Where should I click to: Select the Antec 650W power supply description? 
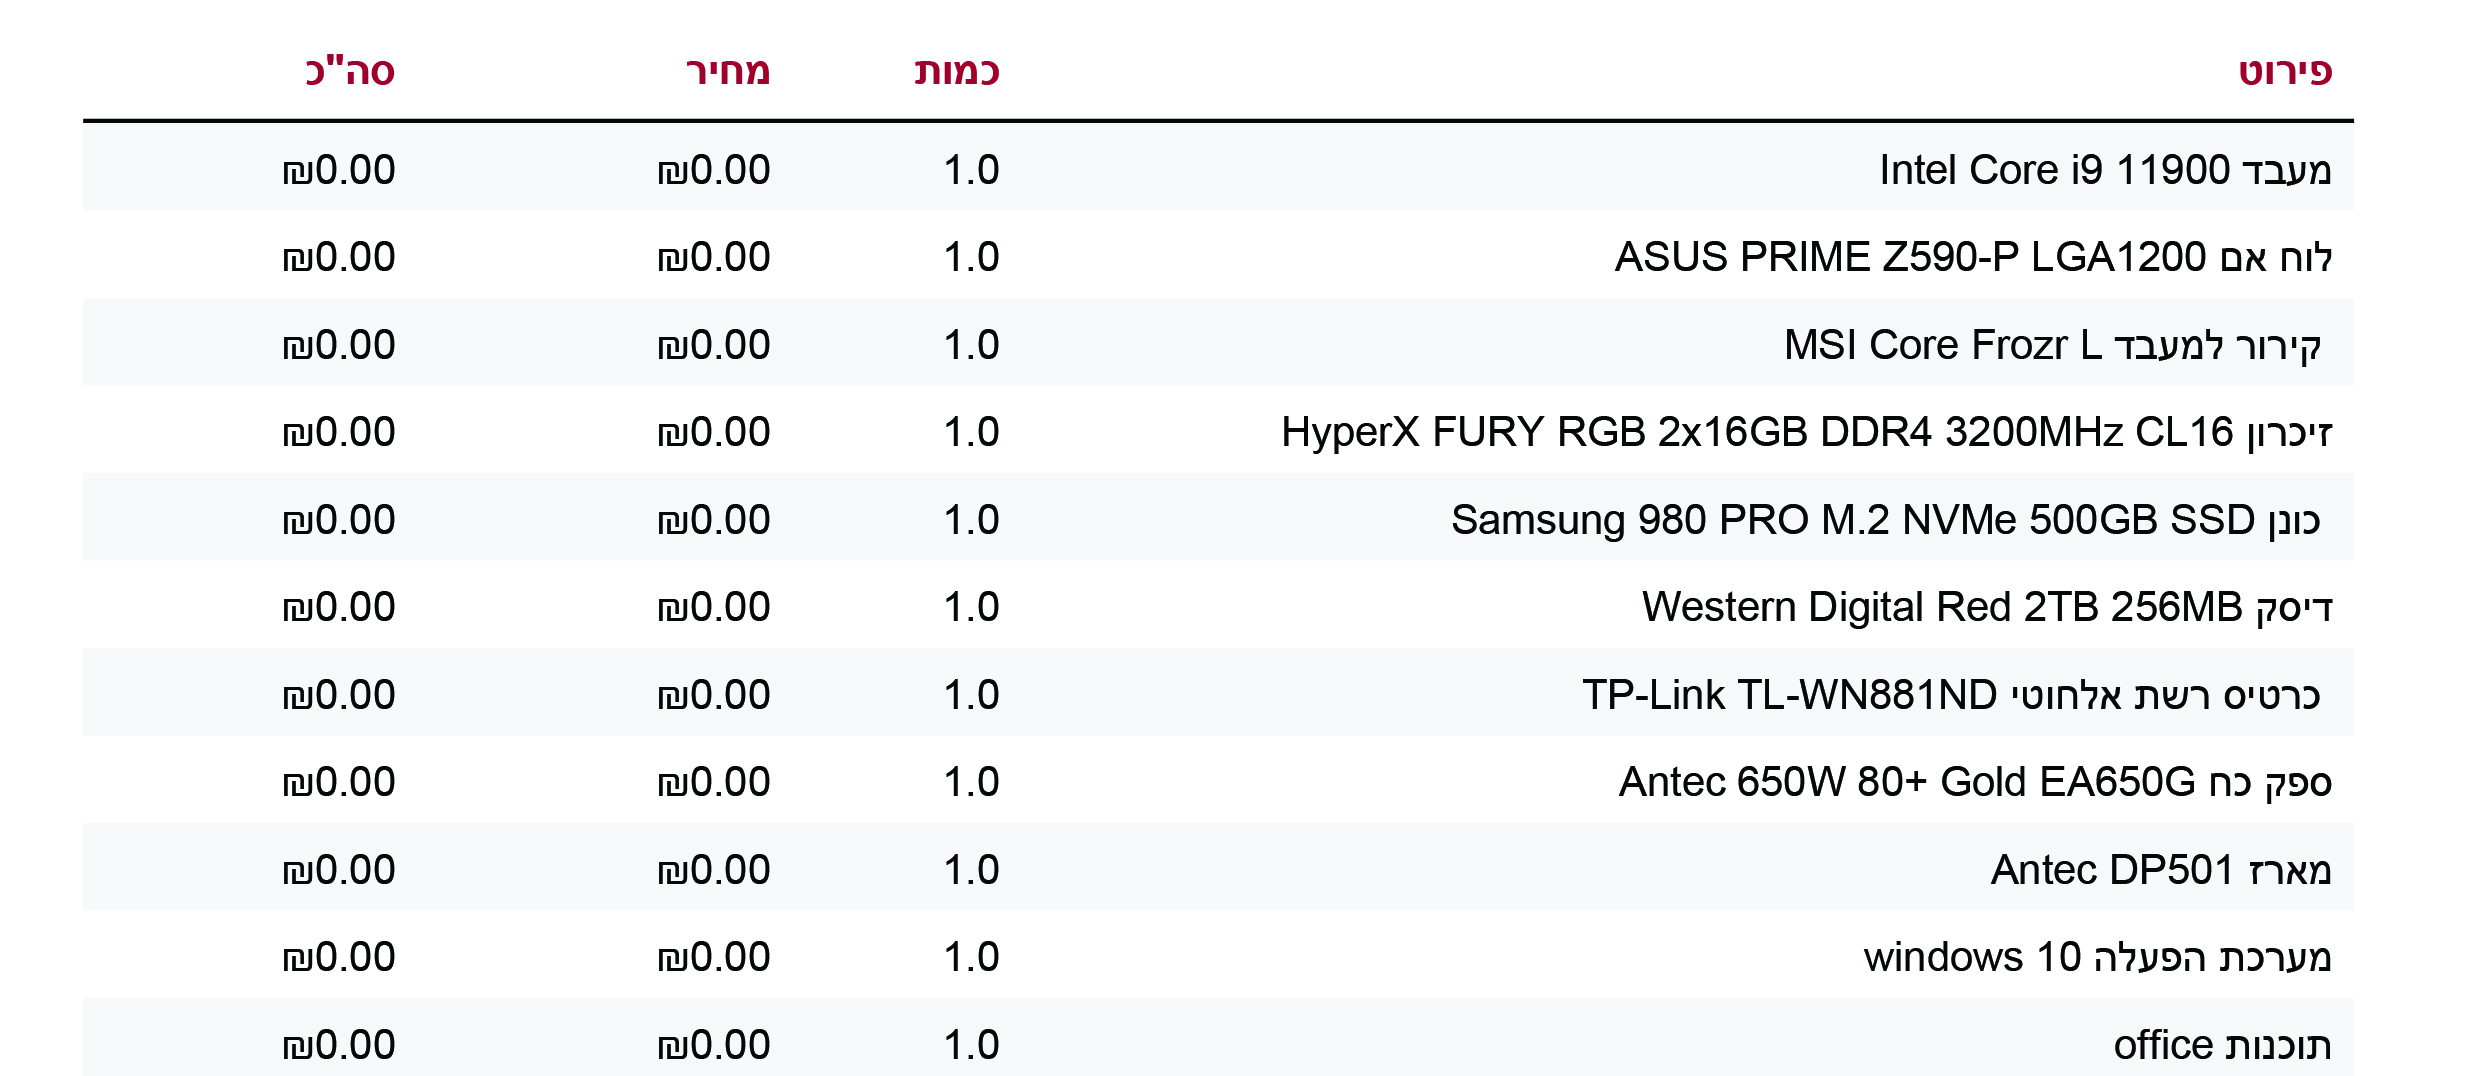coord(1975,782)
